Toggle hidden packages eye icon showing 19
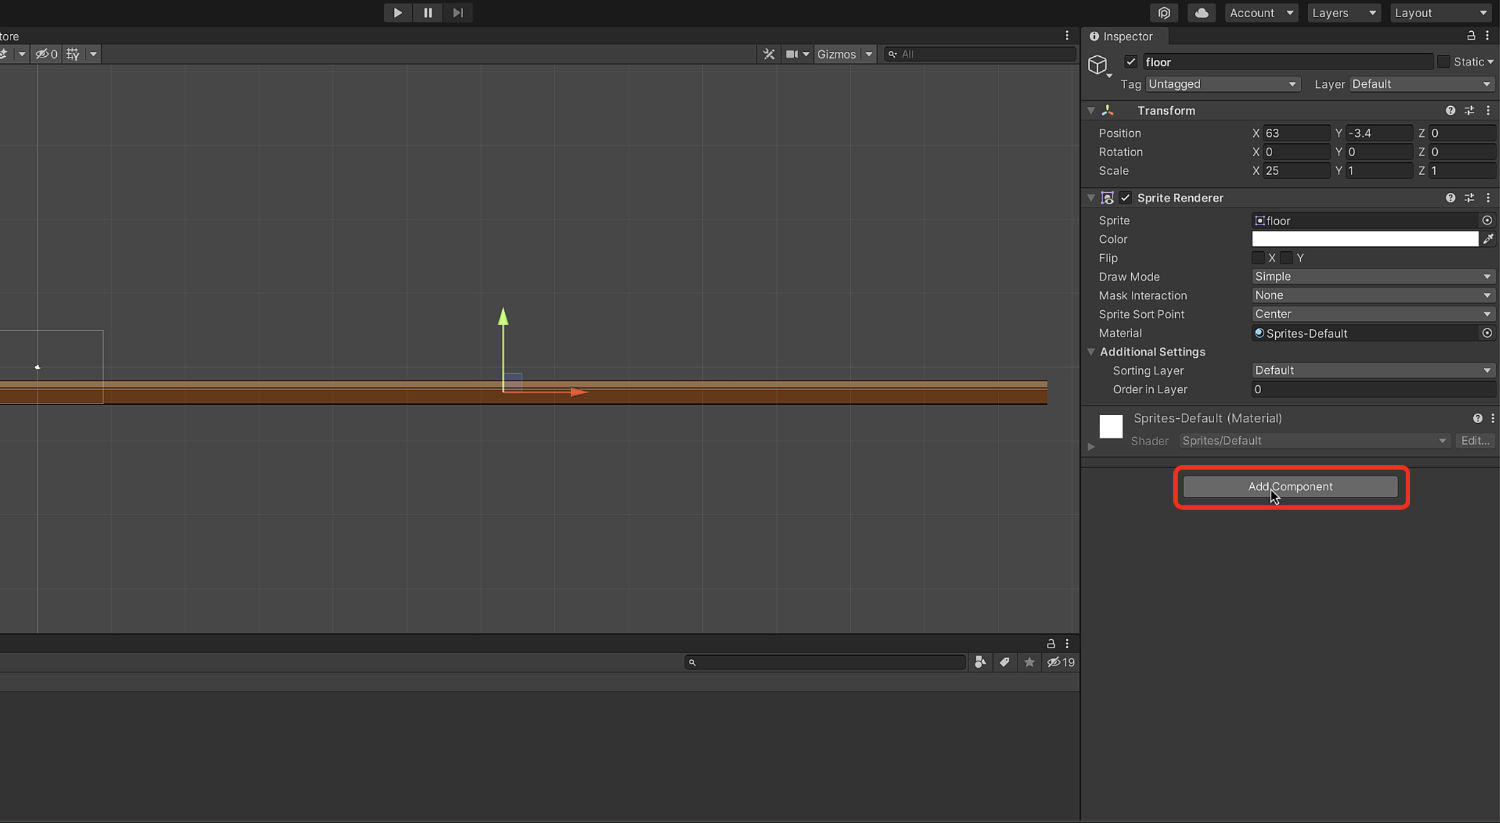The width and height of the screenshot is (1500, 823). [1060, 662]
